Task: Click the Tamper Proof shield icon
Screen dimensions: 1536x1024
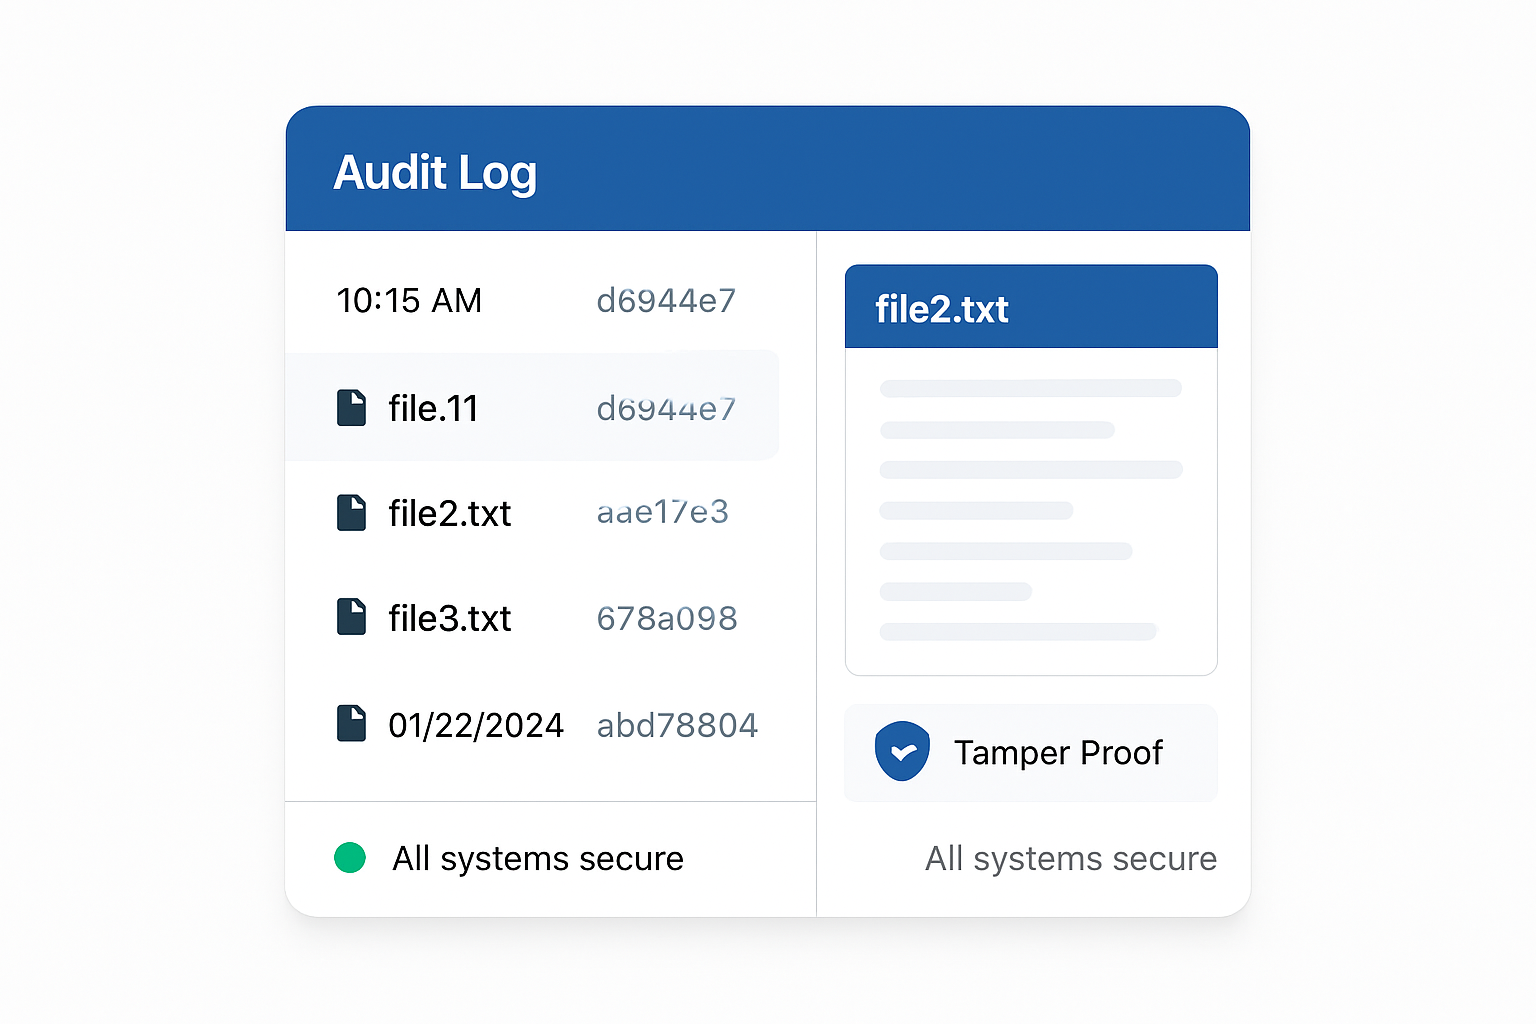Action: point(902,751)
